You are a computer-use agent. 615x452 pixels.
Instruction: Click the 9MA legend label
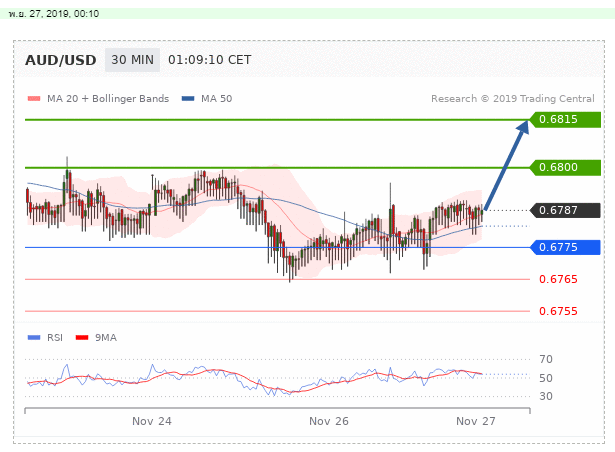106,337
